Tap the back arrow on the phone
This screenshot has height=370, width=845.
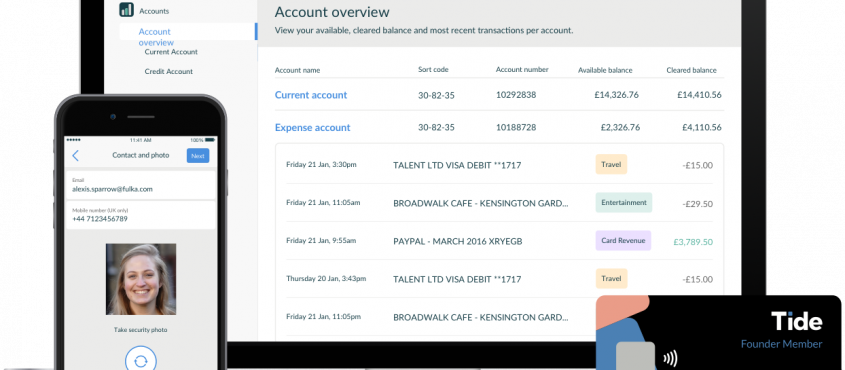coord(75,156)
